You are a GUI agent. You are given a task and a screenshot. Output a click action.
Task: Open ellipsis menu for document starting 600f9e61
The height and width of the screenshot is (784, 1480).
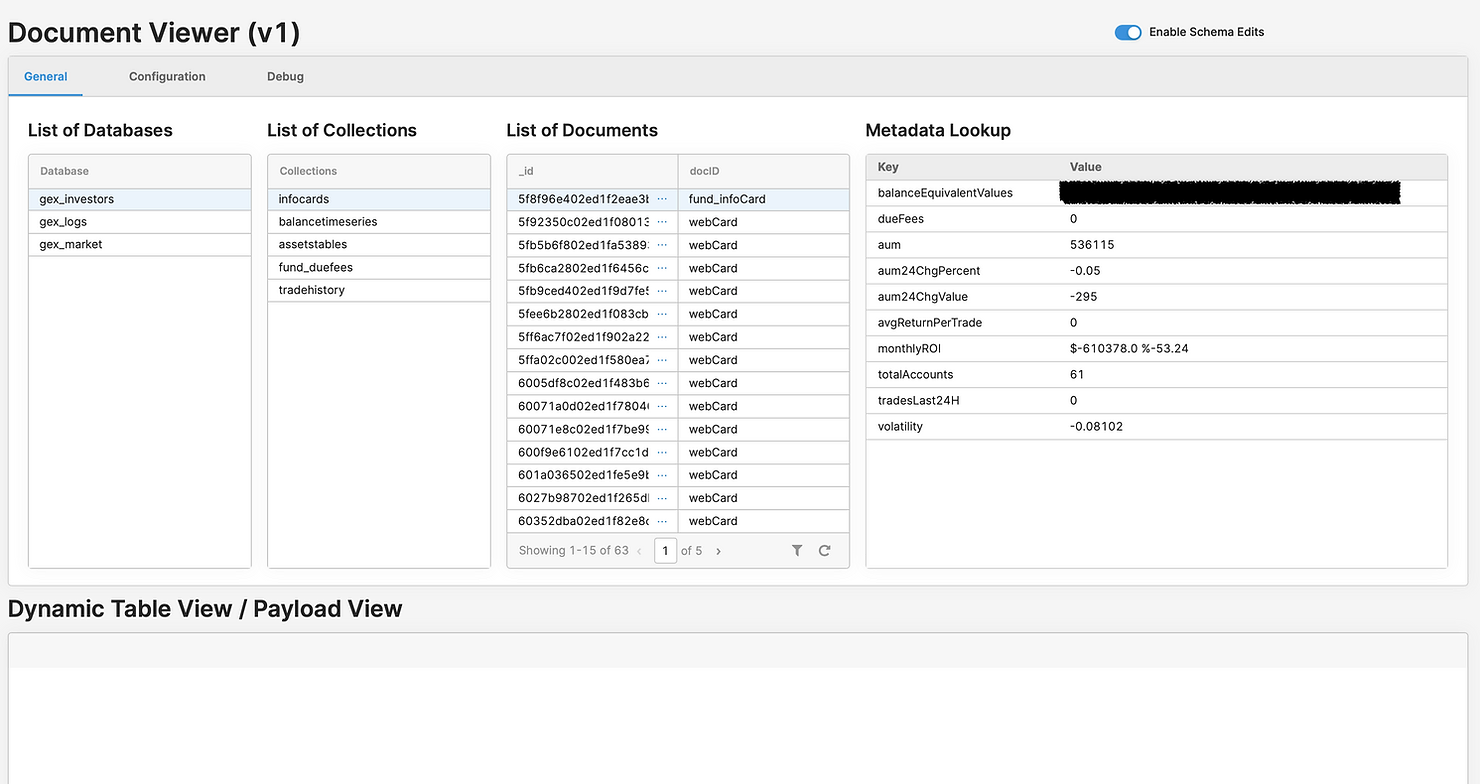tap(663, 451)
